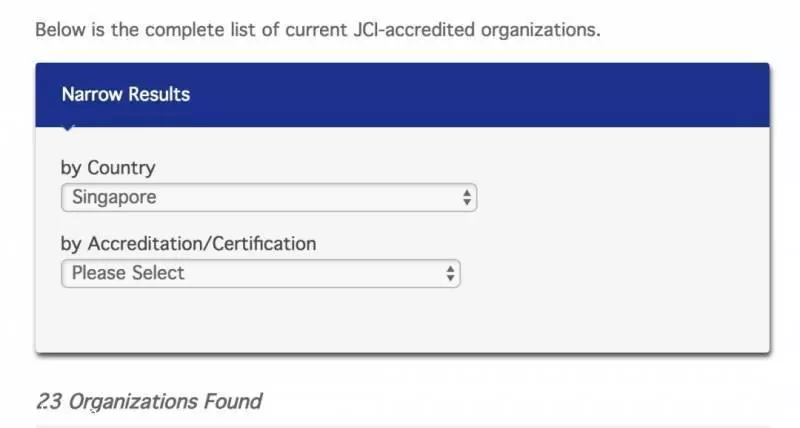
Task: Click the by Accreditation/Certification field label
Action: 188,244
